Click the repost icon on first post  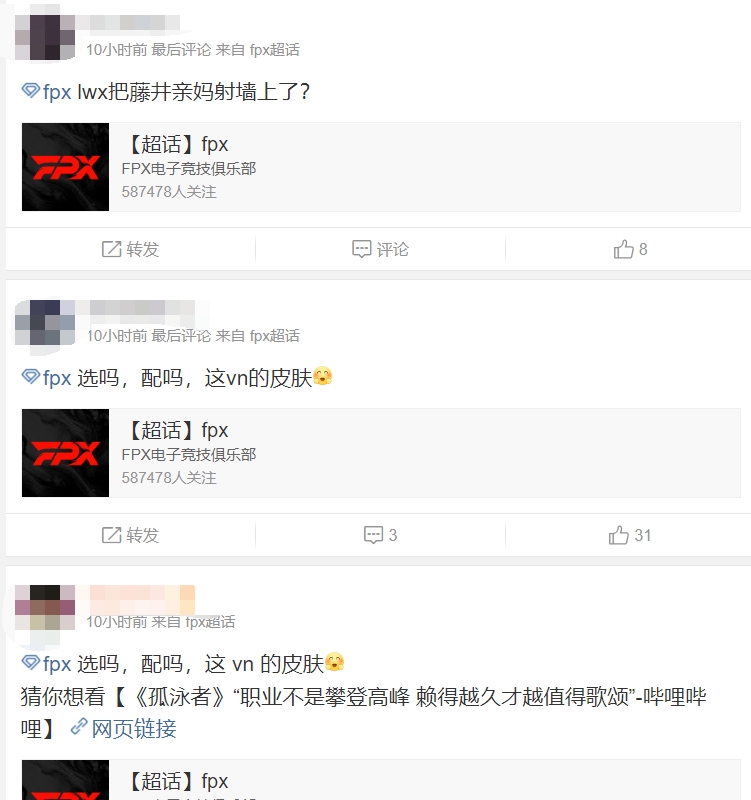(x=111, y=249)
